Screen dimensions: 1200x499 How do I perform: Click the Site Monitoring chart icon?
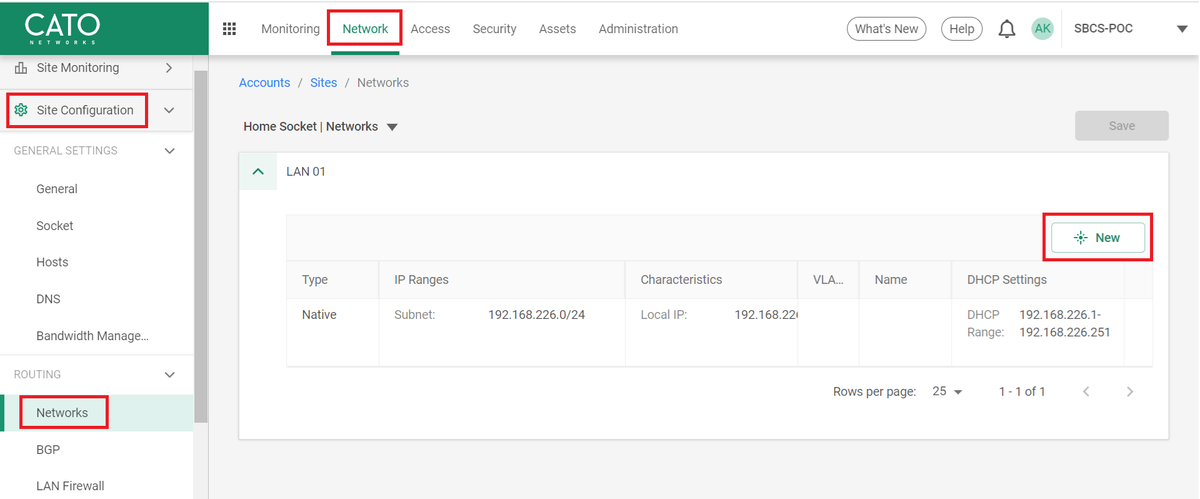21,68
